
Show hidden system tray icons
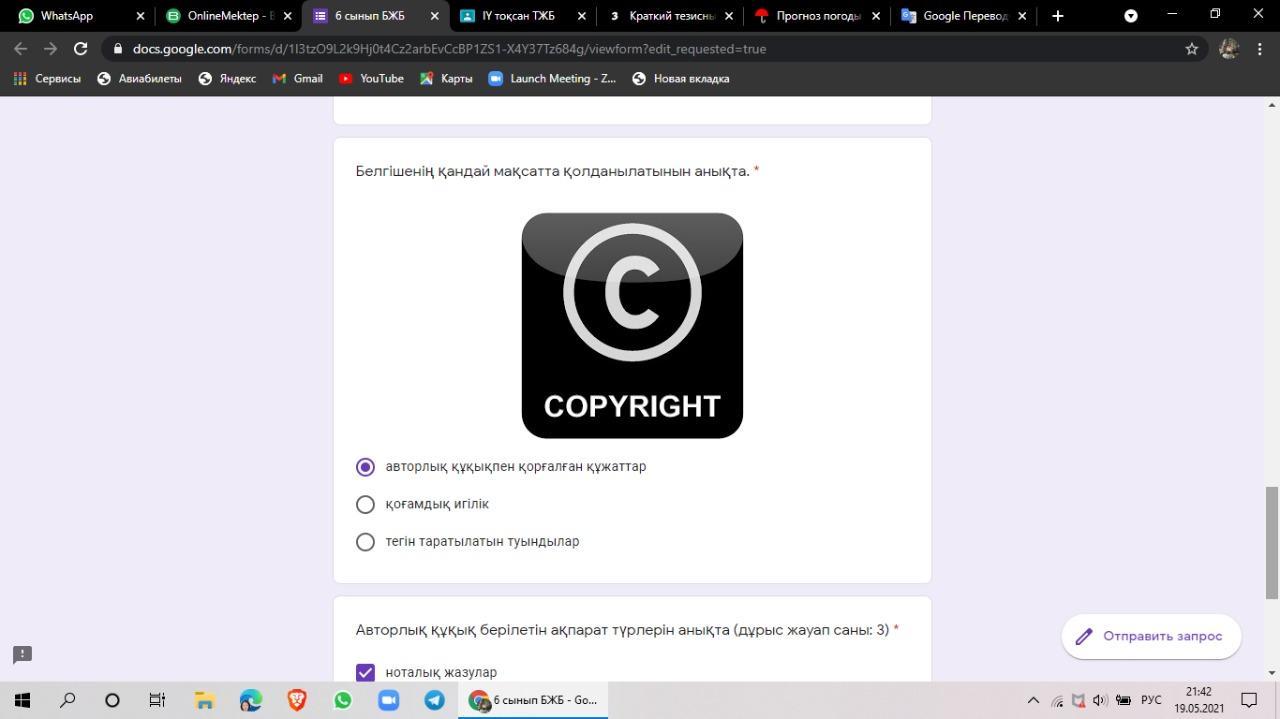click(x=1033, y=700)
